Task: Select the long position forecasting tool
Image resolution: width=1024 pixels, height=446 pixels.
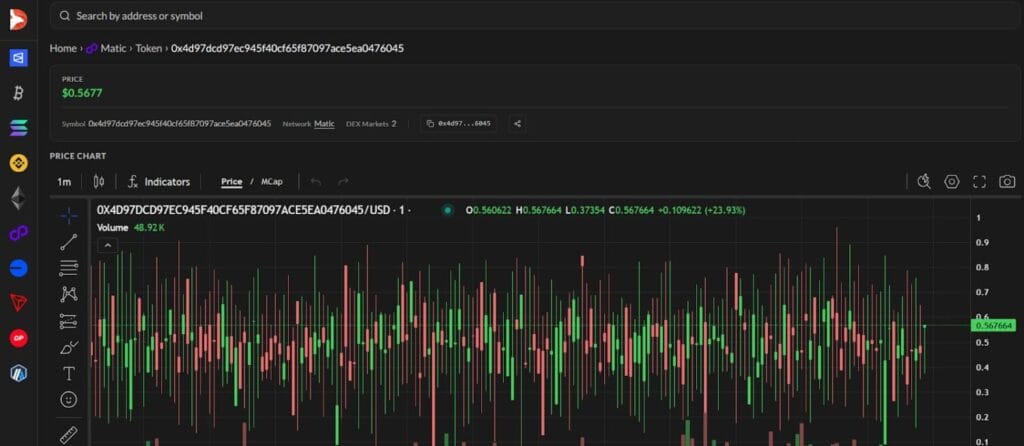Action: coord(69,321)
